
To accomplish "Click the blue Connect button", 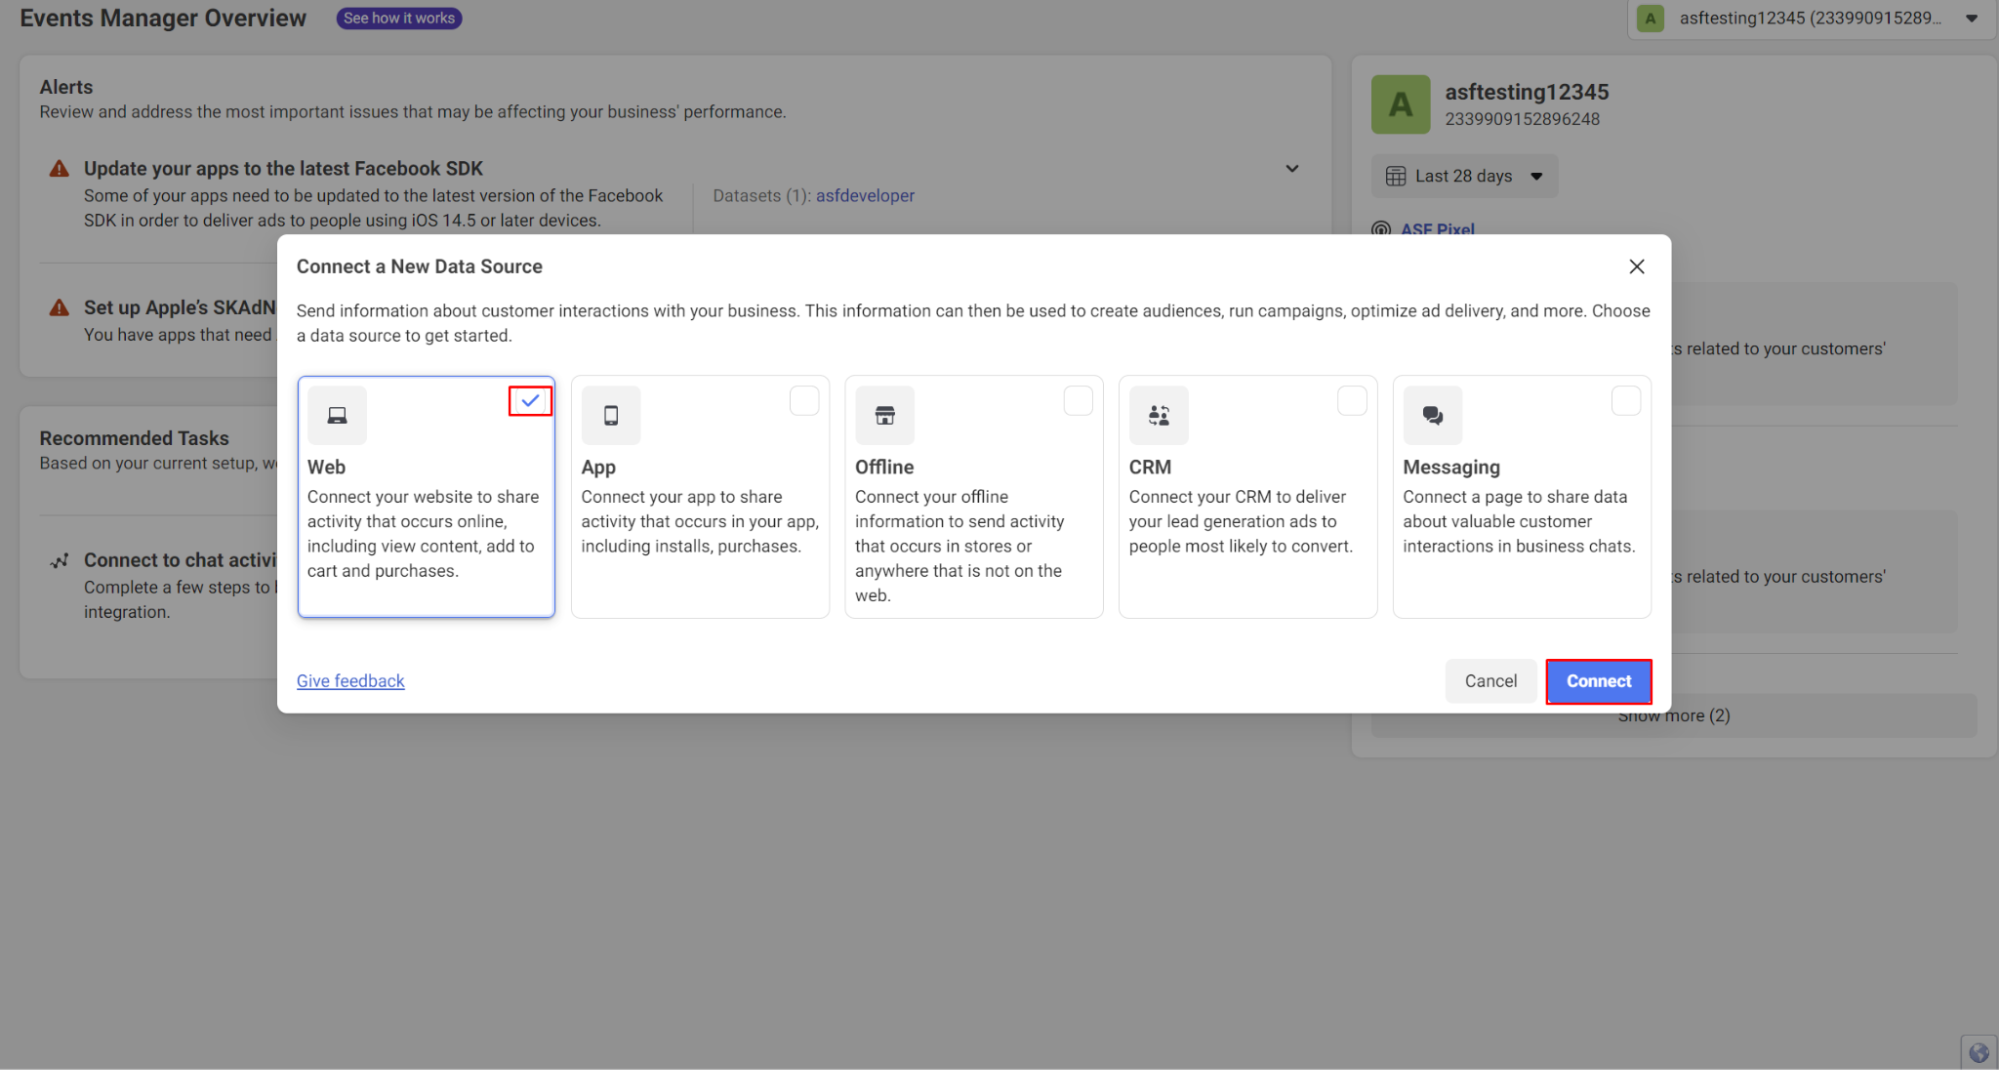I will 1598,681.
